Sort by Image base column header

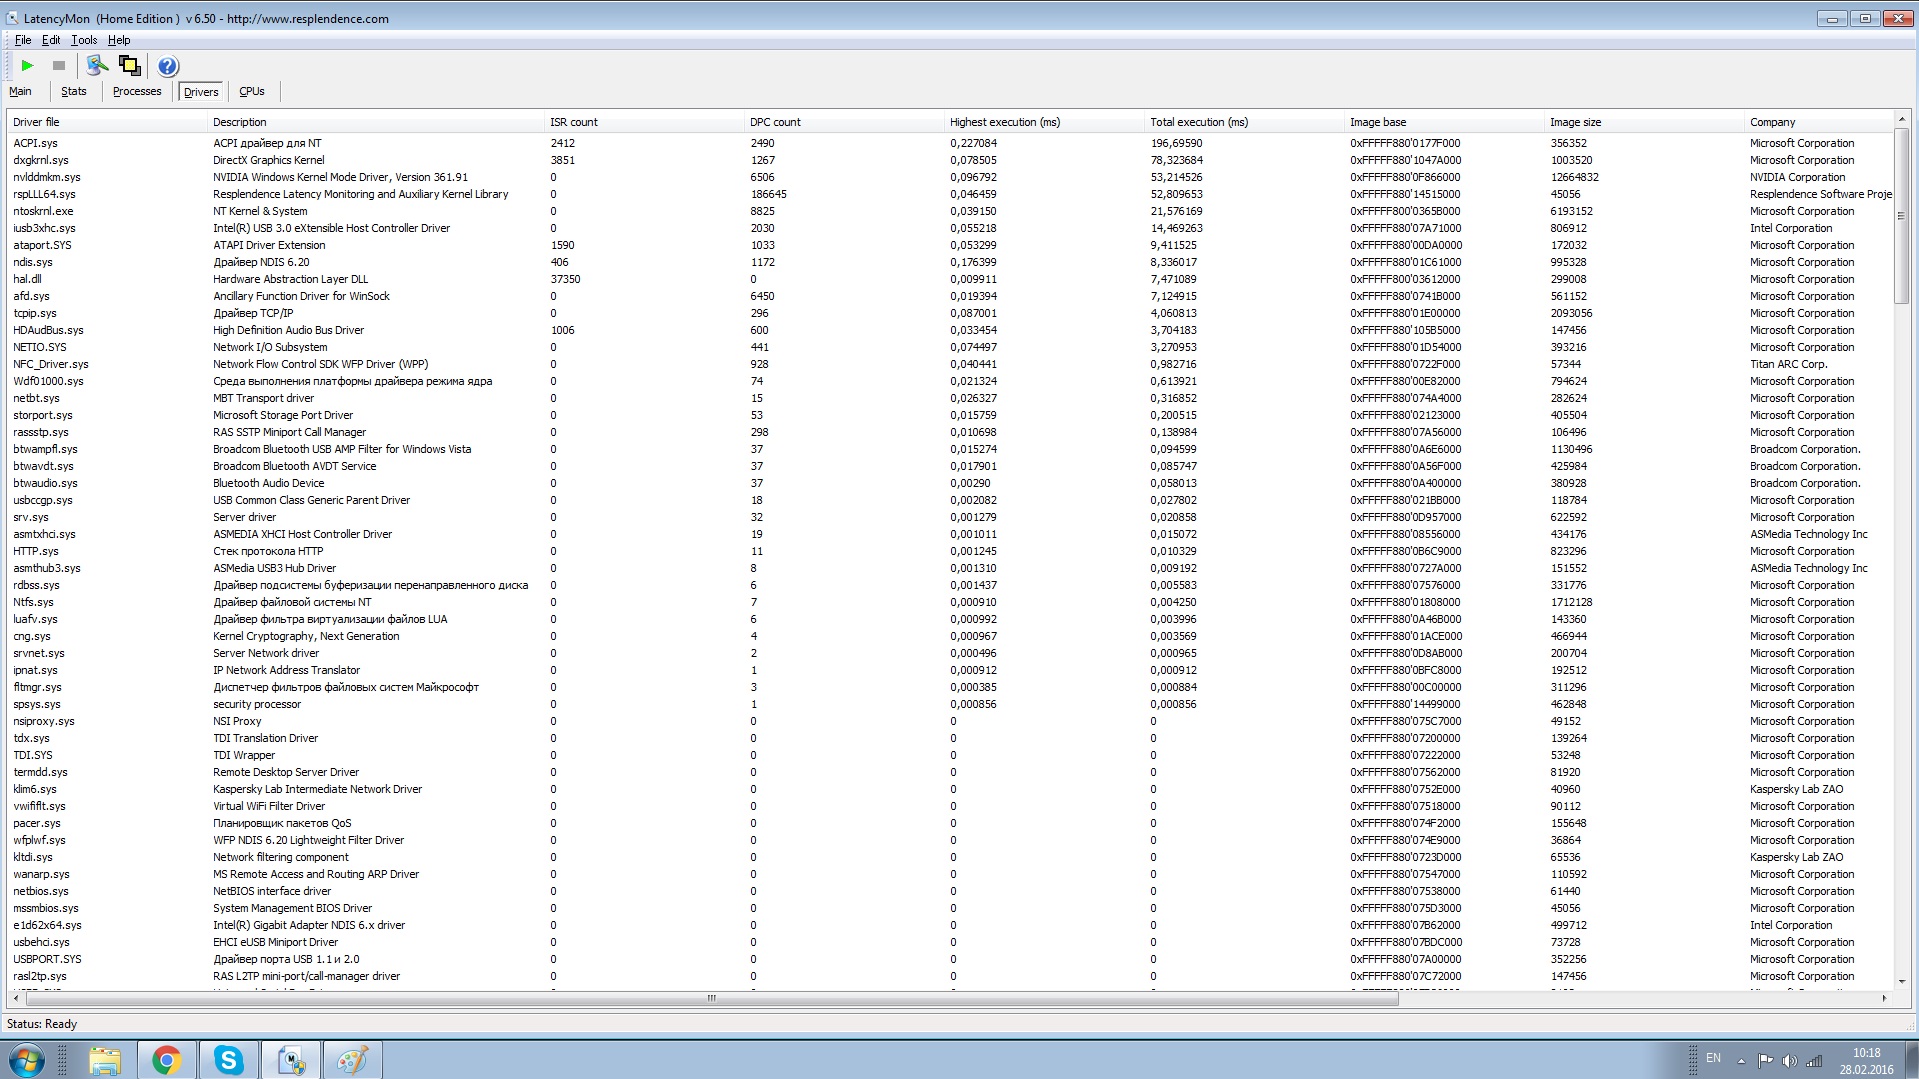(1444, 122)
